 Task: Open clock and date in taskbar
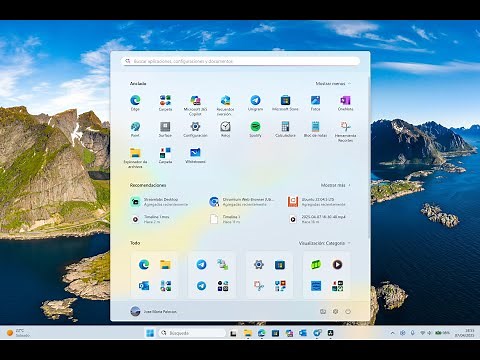(464, 333)
